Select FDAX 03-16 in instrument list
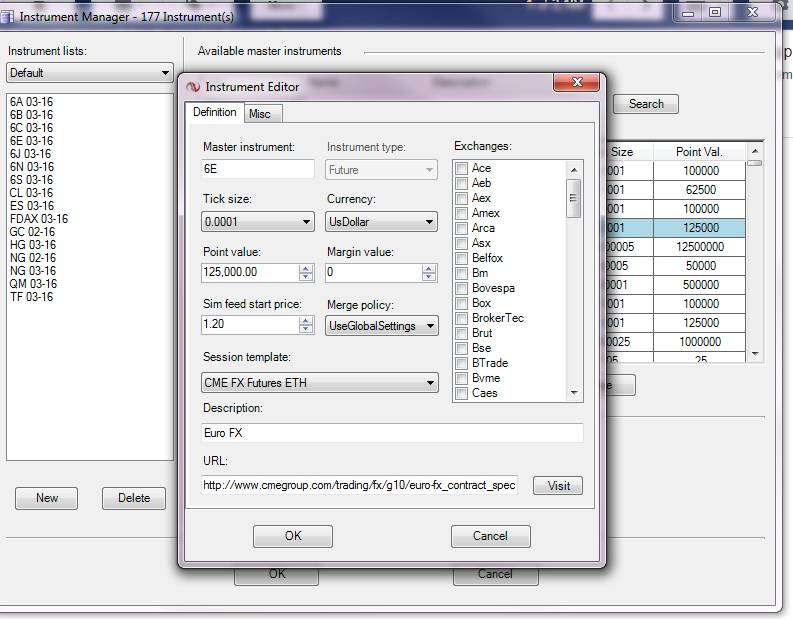Screen dimensions: 793x619 (x=38, y=218)
